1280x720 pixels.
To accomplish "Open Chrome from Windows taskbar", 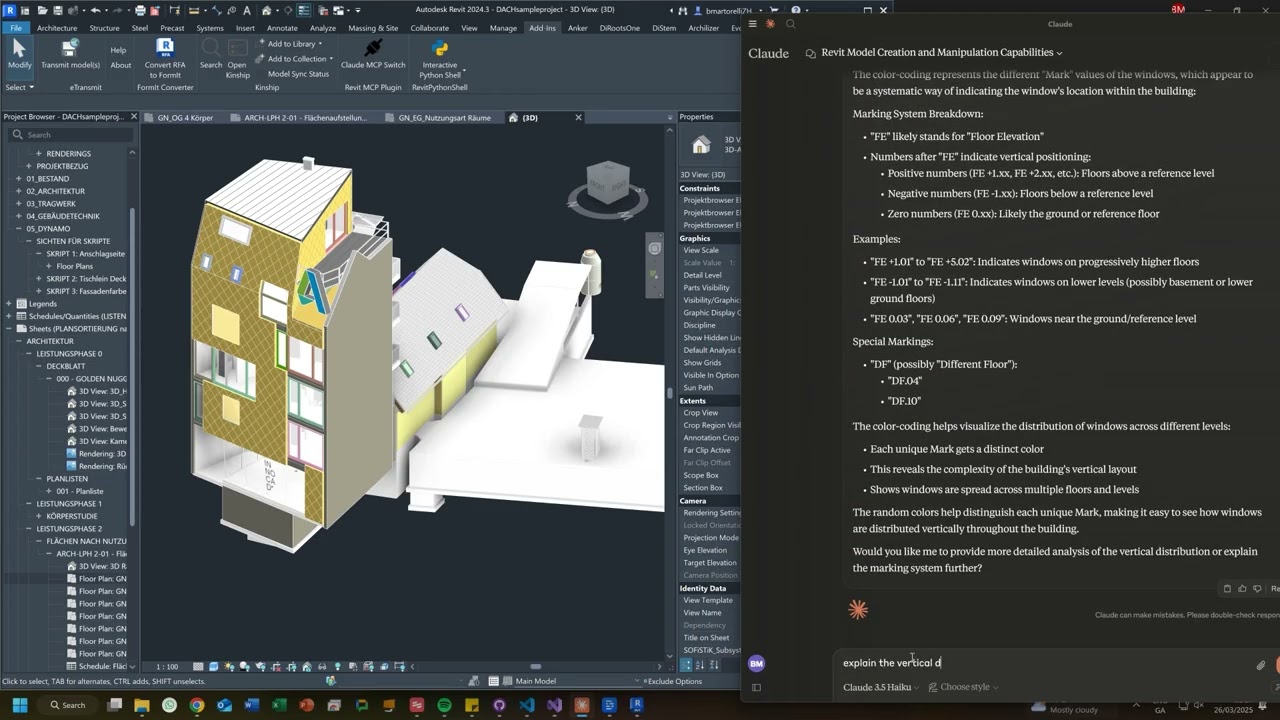I will (197, 705).
